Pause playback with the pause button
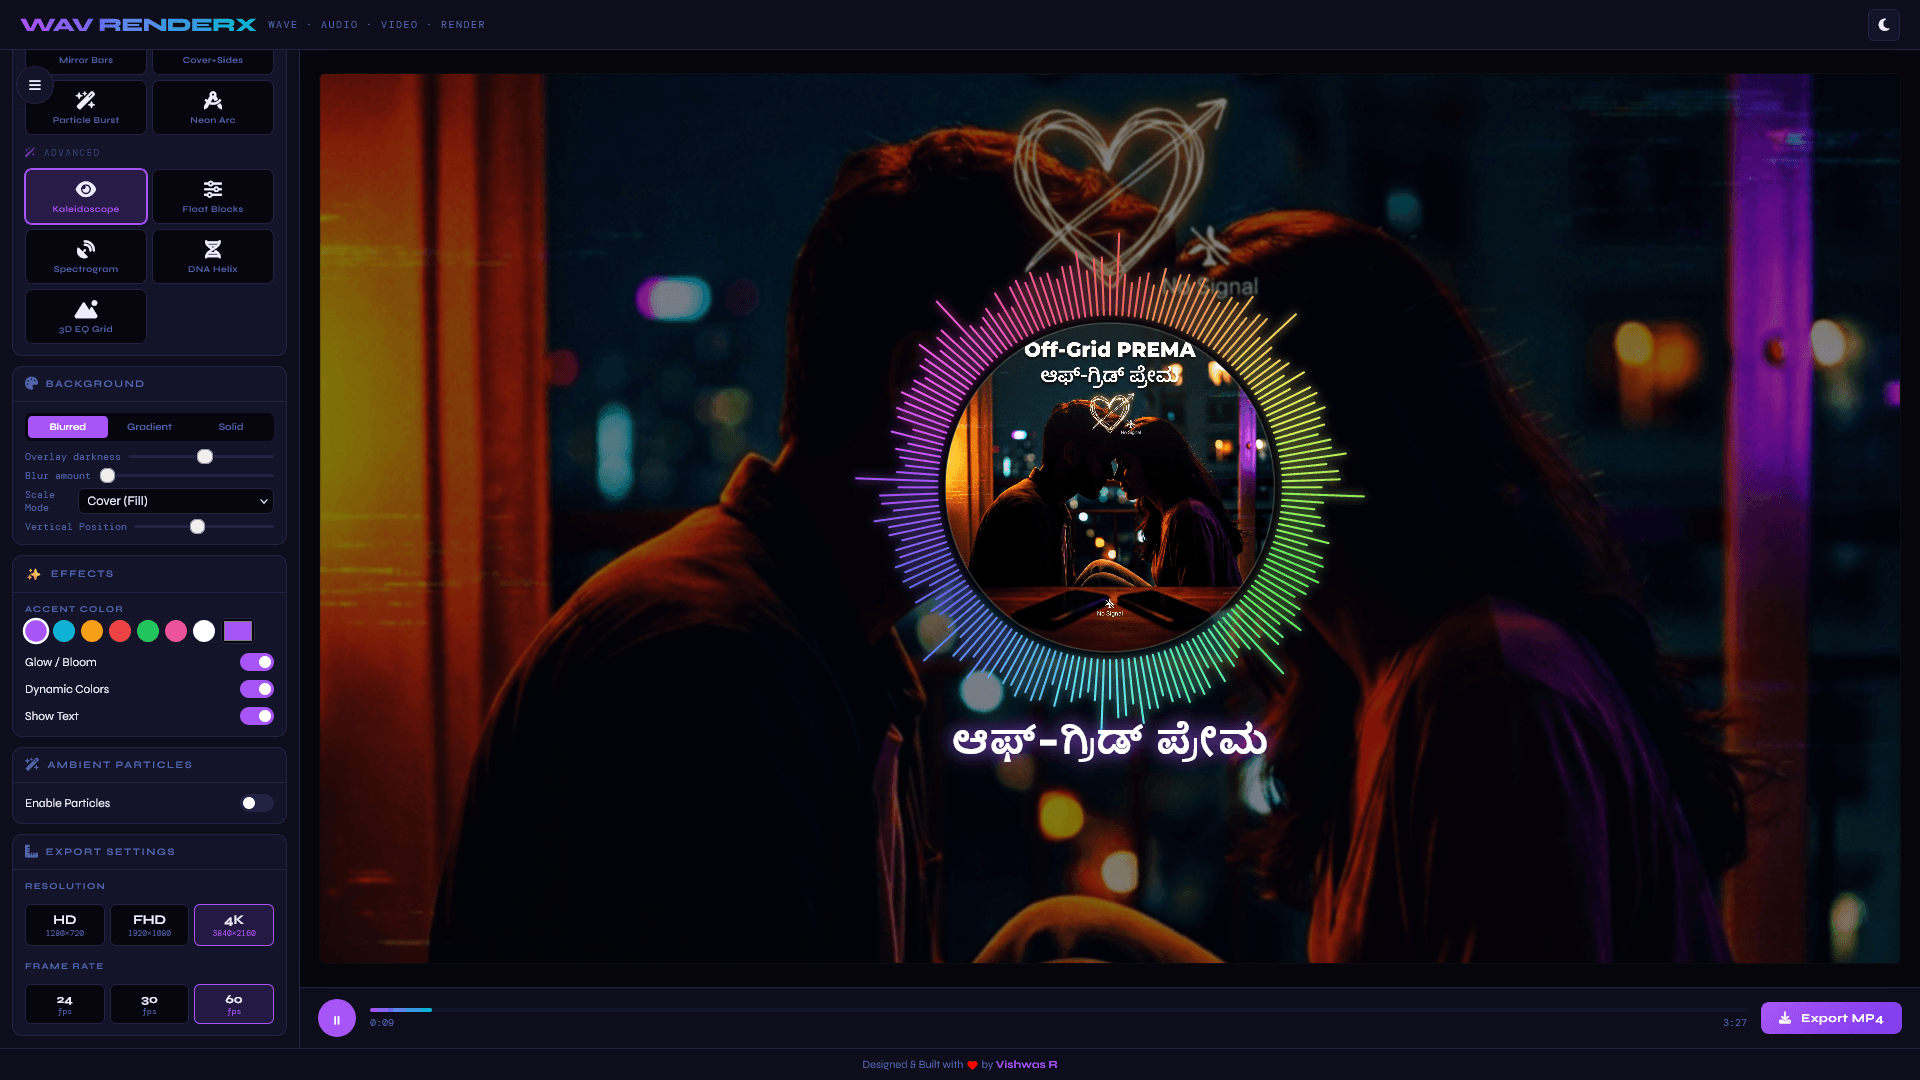Screen dimensions: 1920x1080 [337, 1019]
